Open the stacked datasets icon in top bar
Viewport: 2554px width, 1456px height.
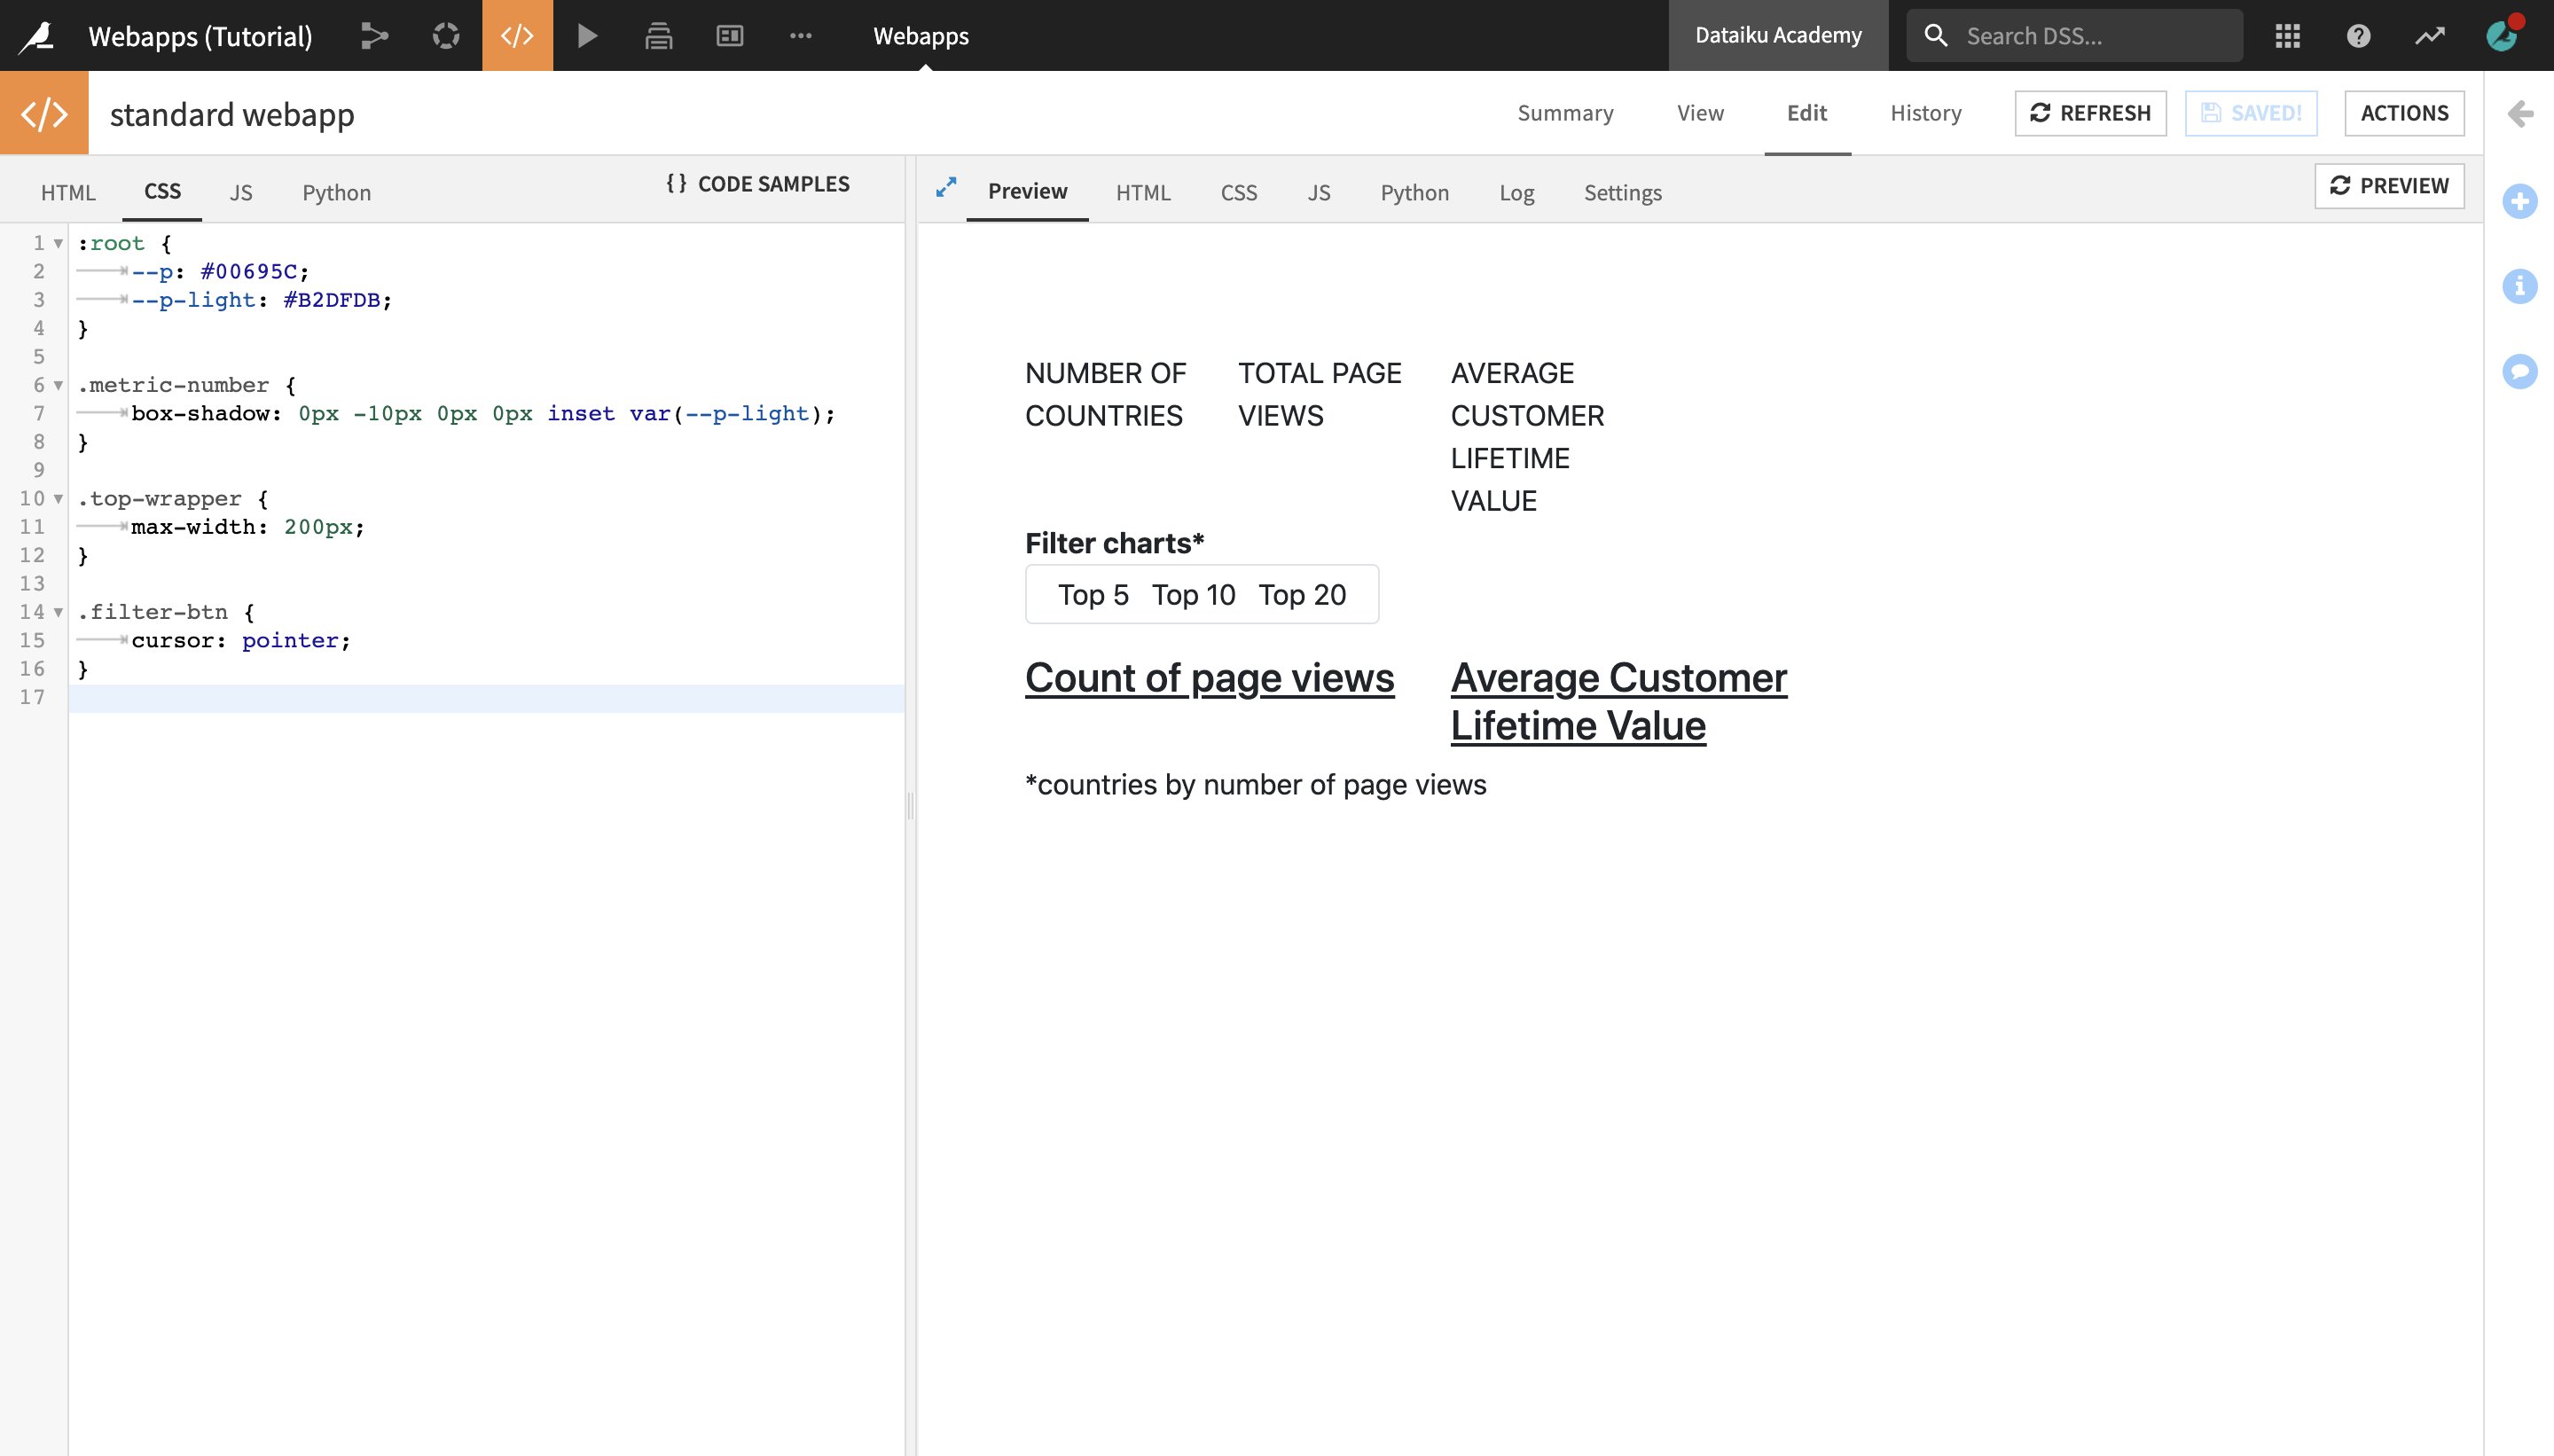(659, 36)
